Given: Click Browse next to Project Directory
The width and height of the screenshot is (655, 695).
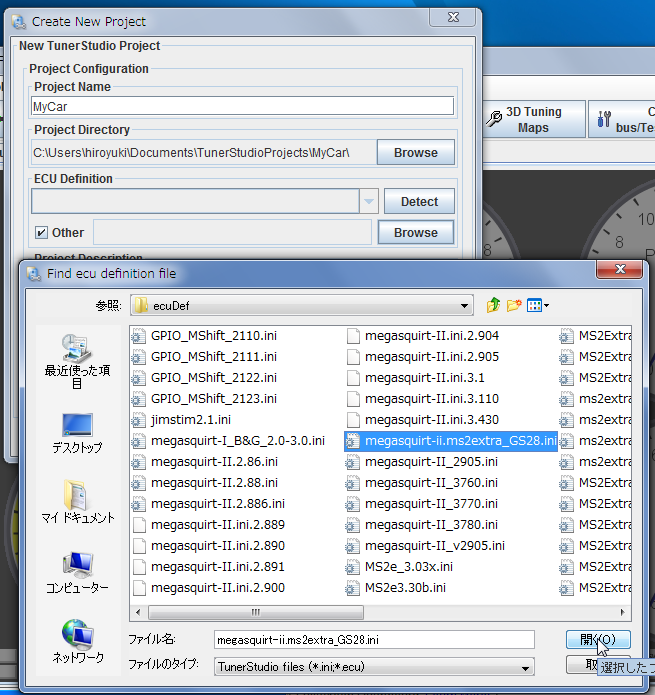Looking at the screenshot, I should tap(416, 152).
